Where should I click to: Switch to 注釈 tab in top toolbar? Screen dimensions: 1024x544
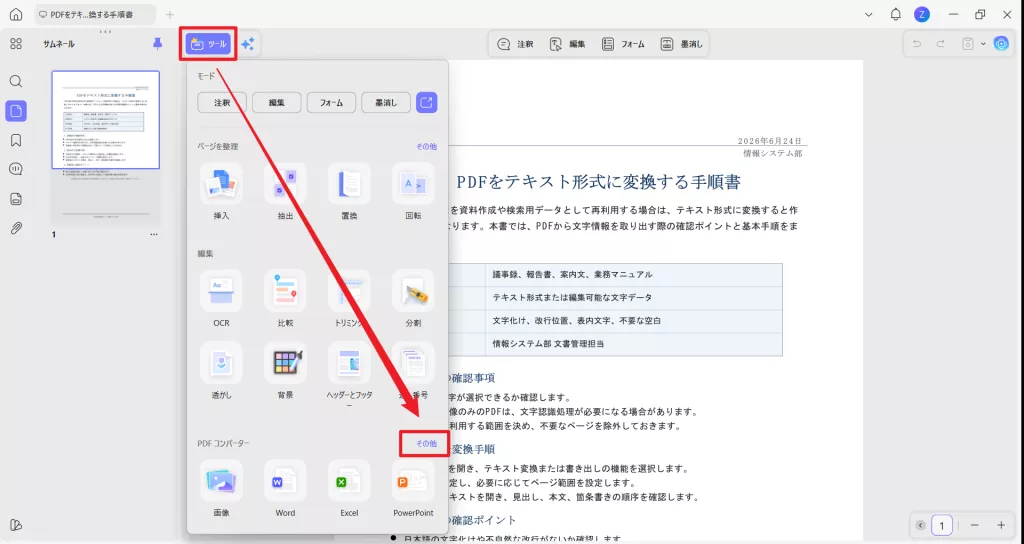[515, 44]
